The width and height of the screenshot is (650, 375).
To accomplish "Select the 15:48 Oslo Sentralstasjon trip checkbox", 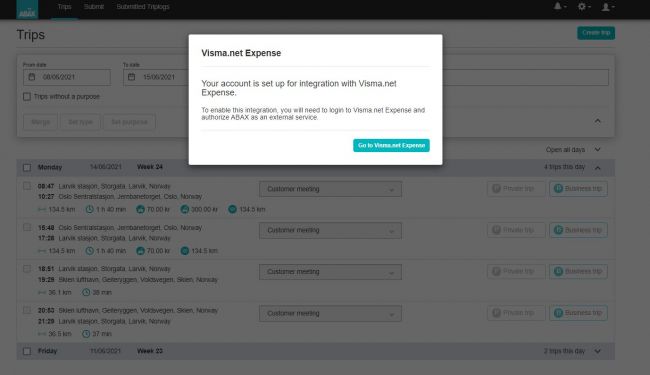I will pos(27,227).
